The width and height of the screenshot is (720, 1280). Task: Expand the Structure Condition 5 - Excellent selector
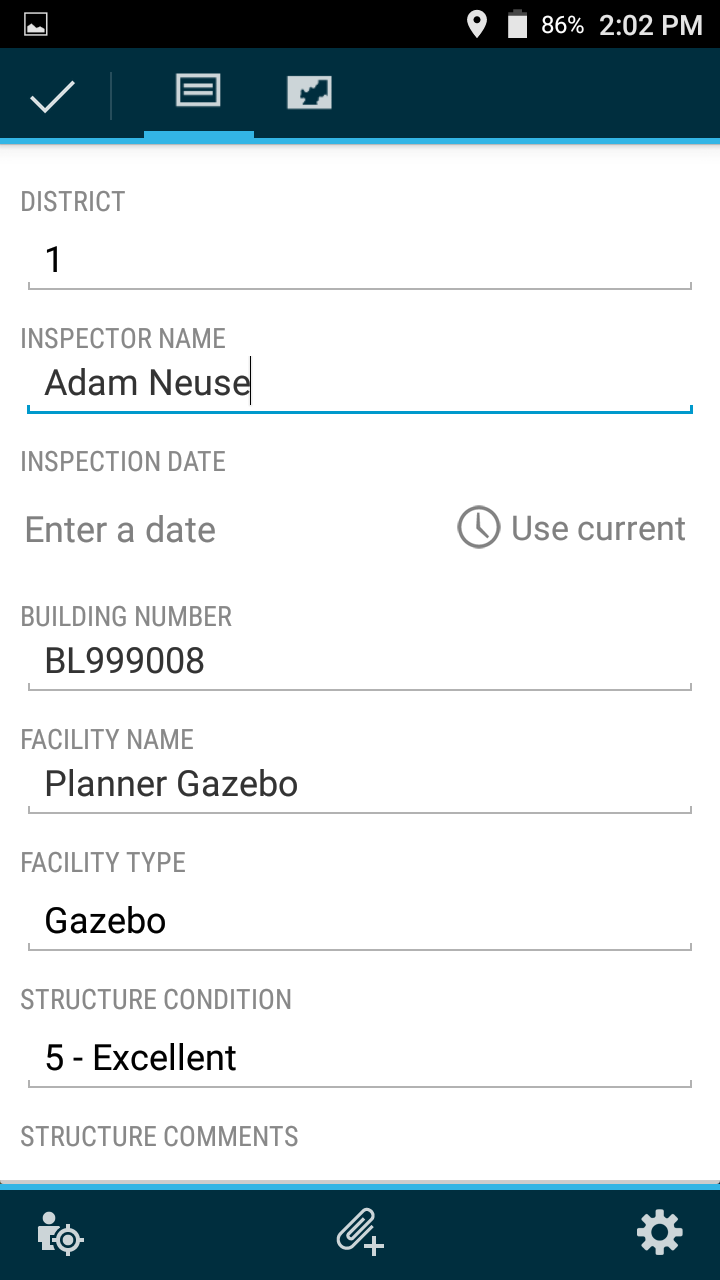360,1059
